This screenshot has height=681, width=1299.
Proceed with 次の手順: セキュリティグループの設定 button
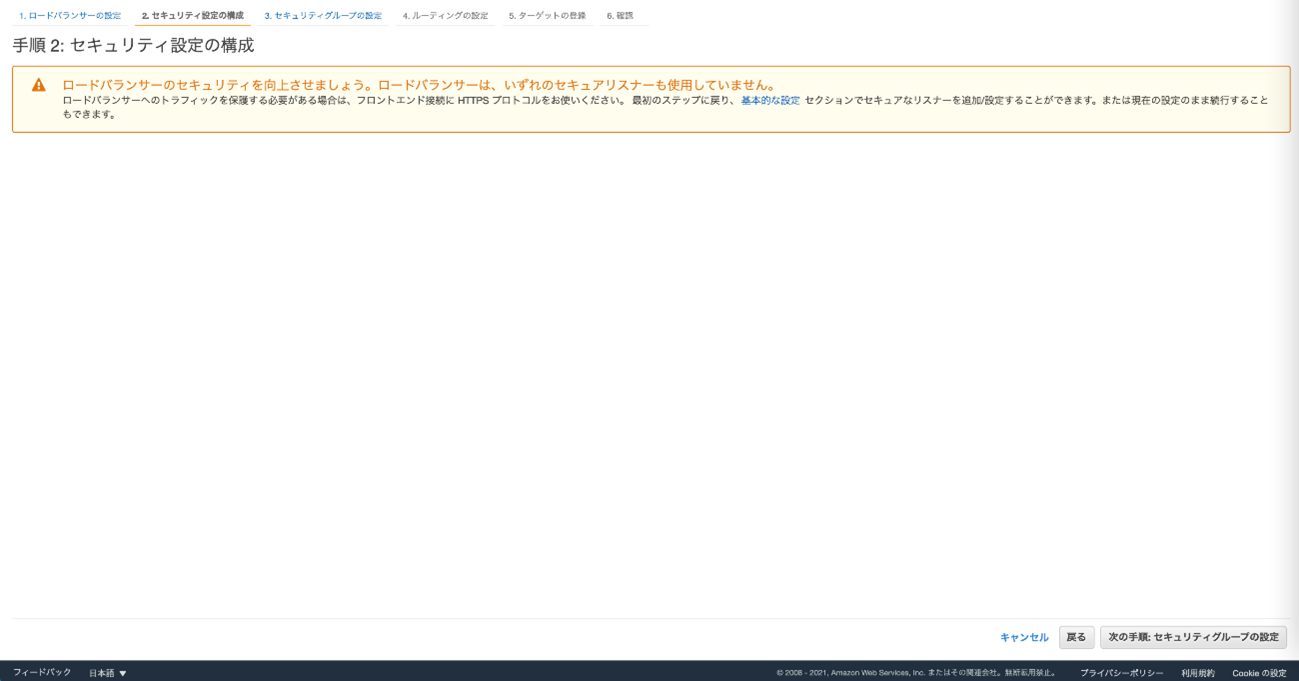point(1193,637)
